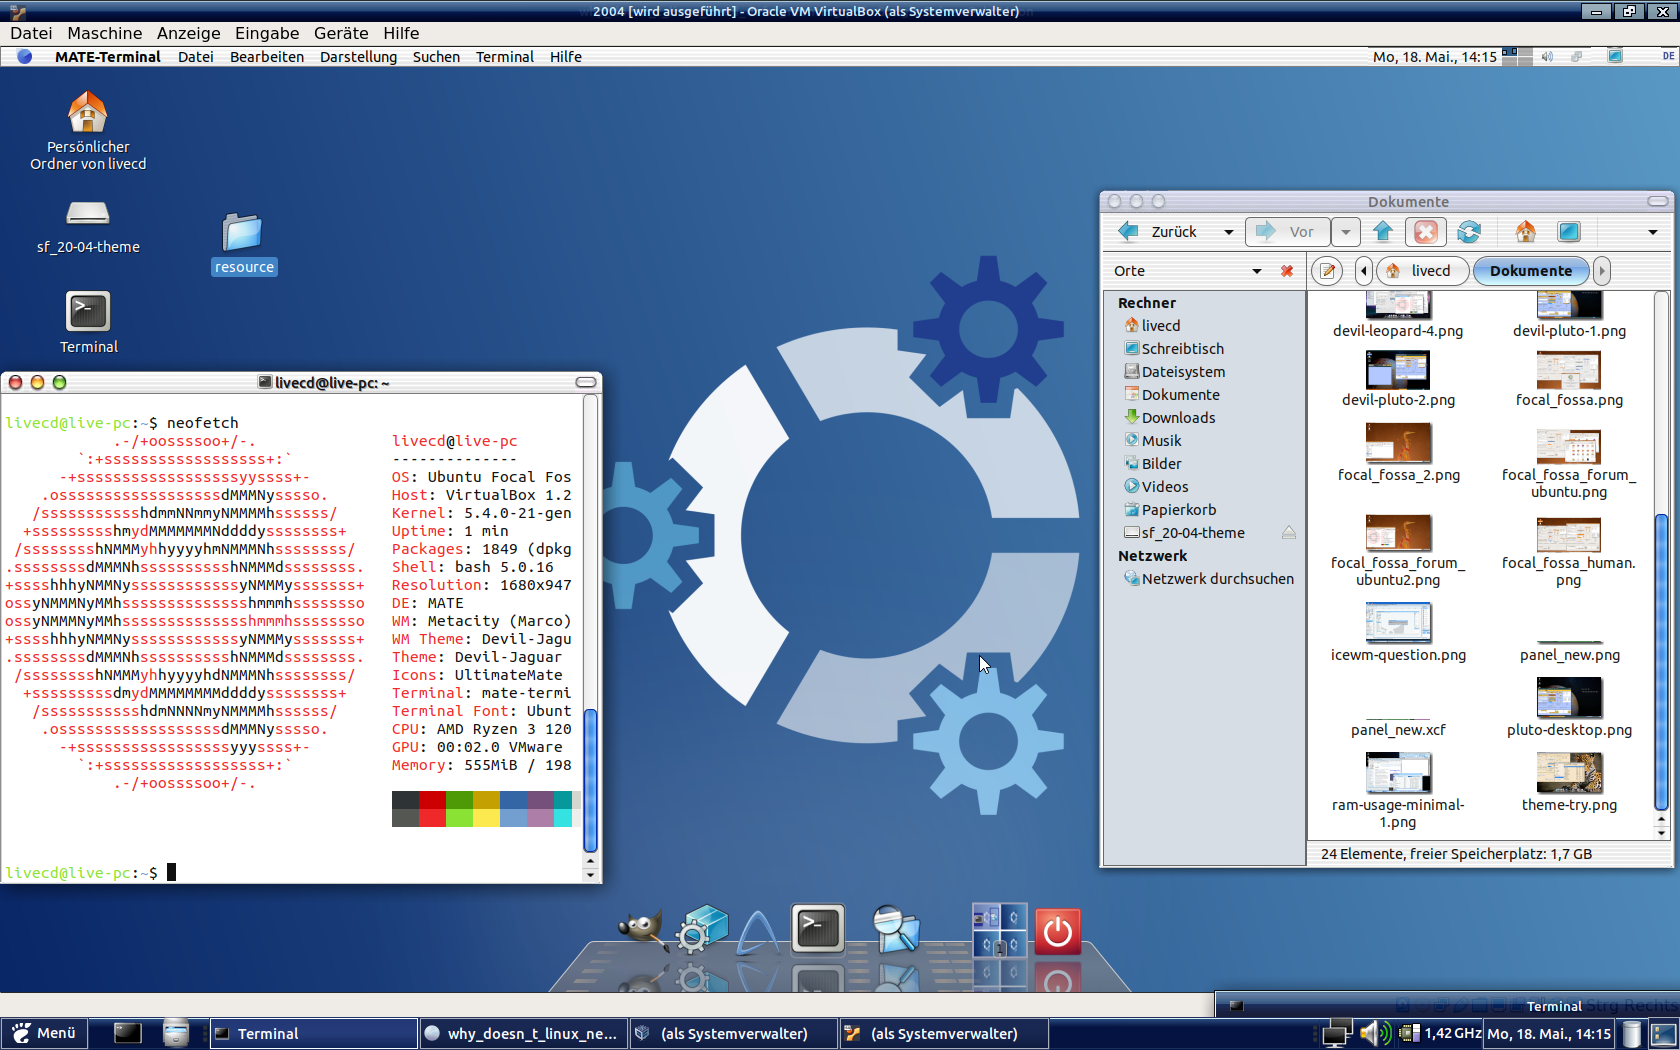The height and width of the screenshot is (1050, 1680).
Task: Reload the Dokumente folder
Action: coord(1469,232)
